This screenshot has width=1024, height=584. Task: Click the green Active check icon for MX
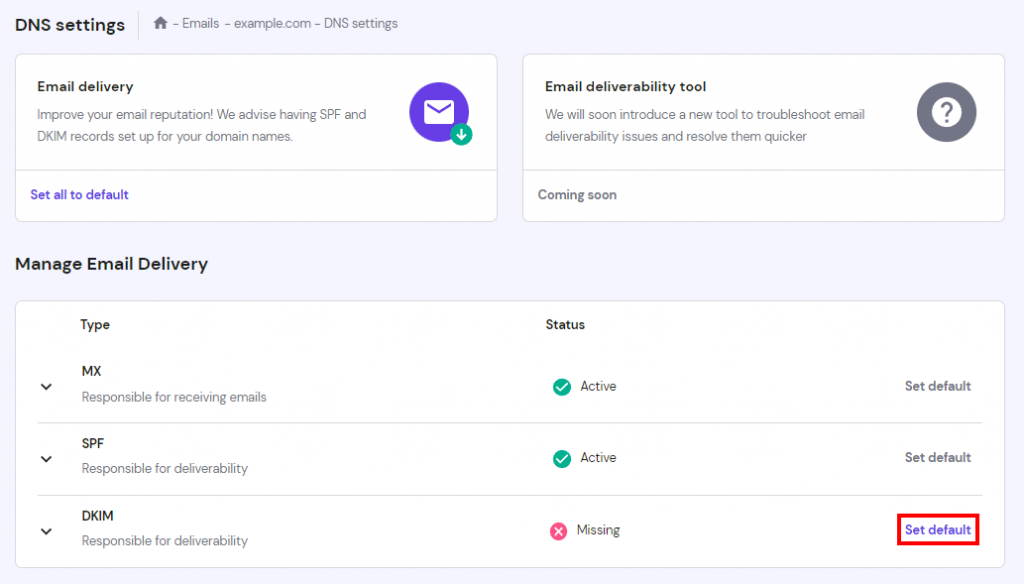561,386
